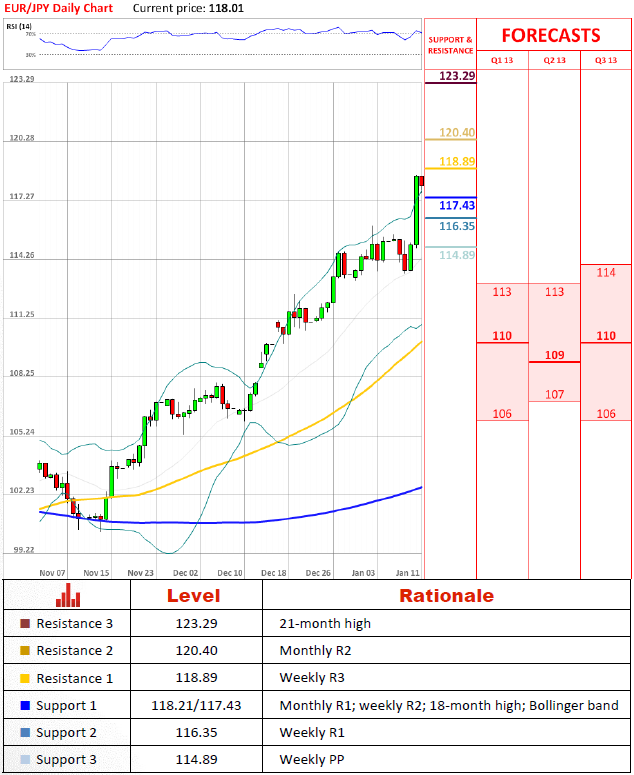
Task: Click the 118.89 resistance level marker
Action: tap(457, 161)
